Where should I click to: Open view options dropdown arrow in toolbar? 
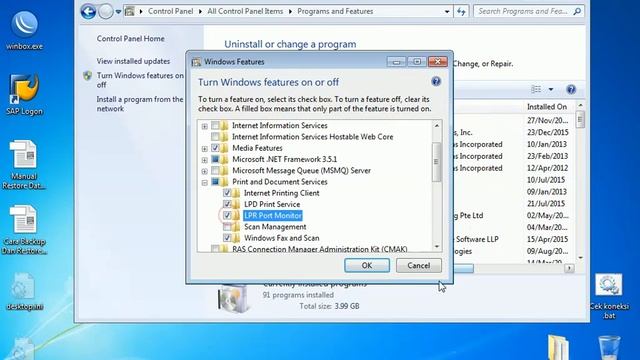coord(551,89)
